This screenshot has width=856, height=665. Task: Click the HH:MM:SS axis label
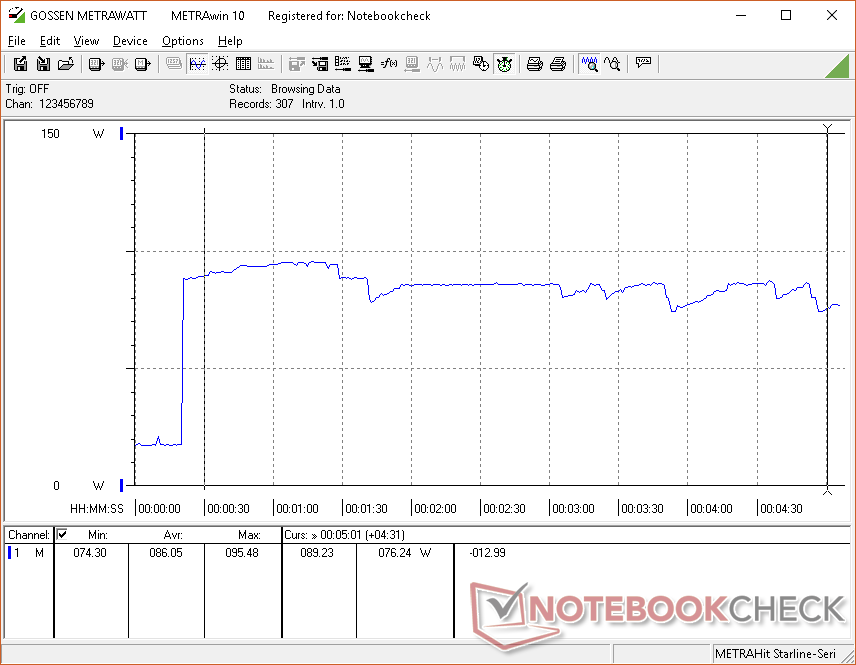(97, 509)
